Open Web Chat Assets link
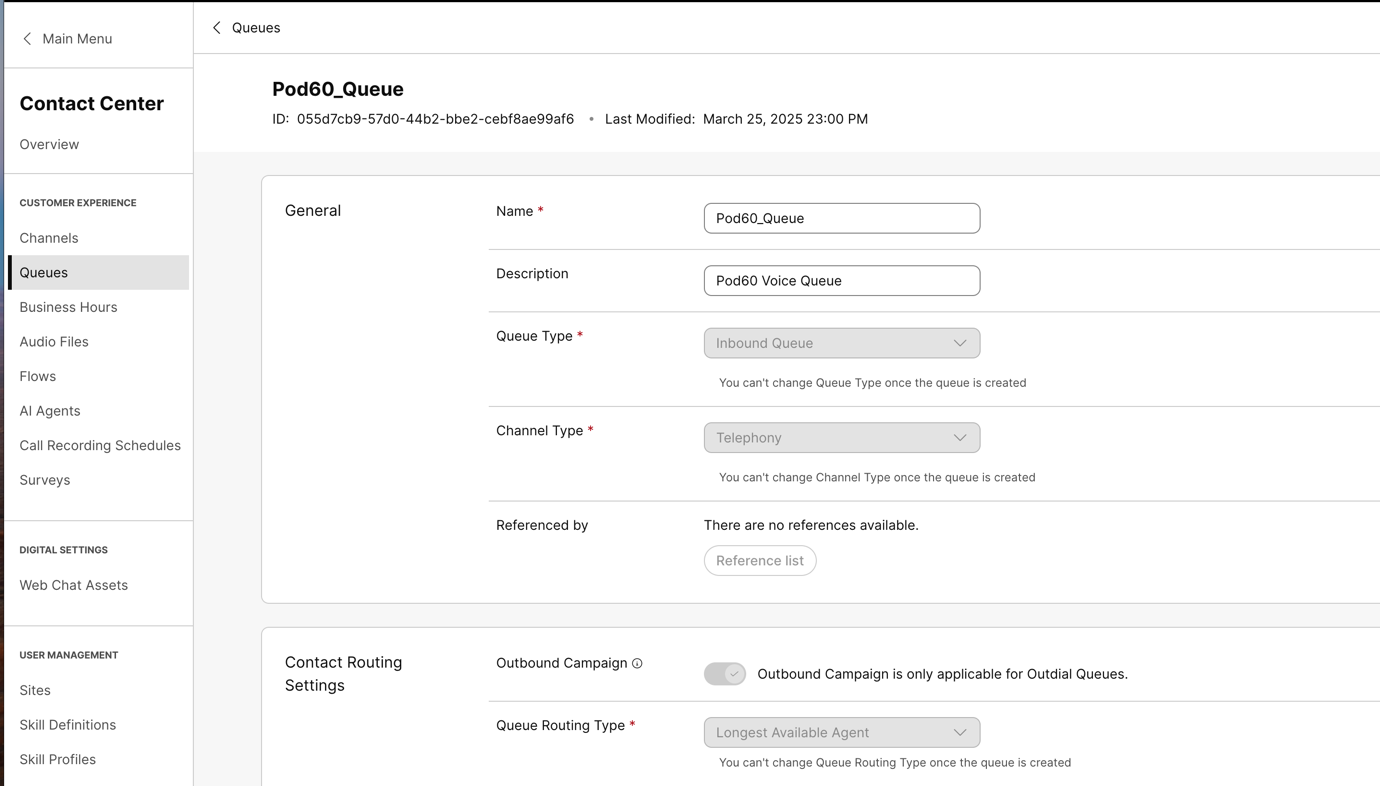The height and width of the screenshot is (786, 1380). (x=74, y=585)
